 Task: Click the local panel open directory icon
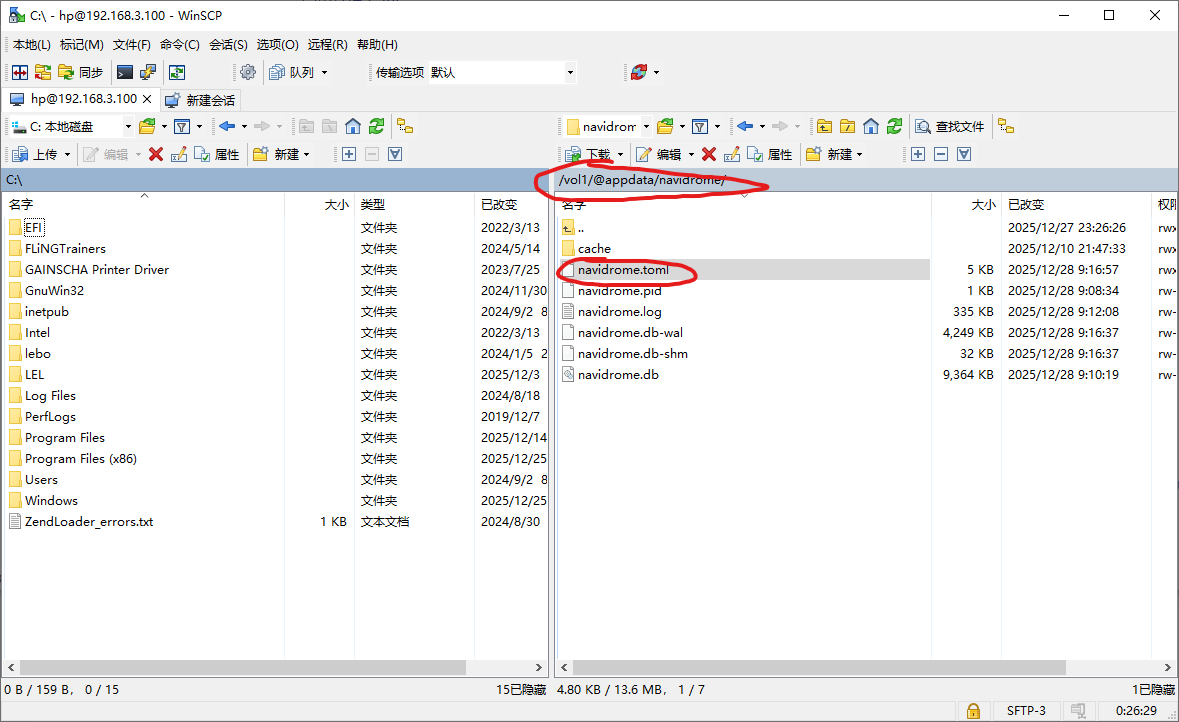coord(147,126)
